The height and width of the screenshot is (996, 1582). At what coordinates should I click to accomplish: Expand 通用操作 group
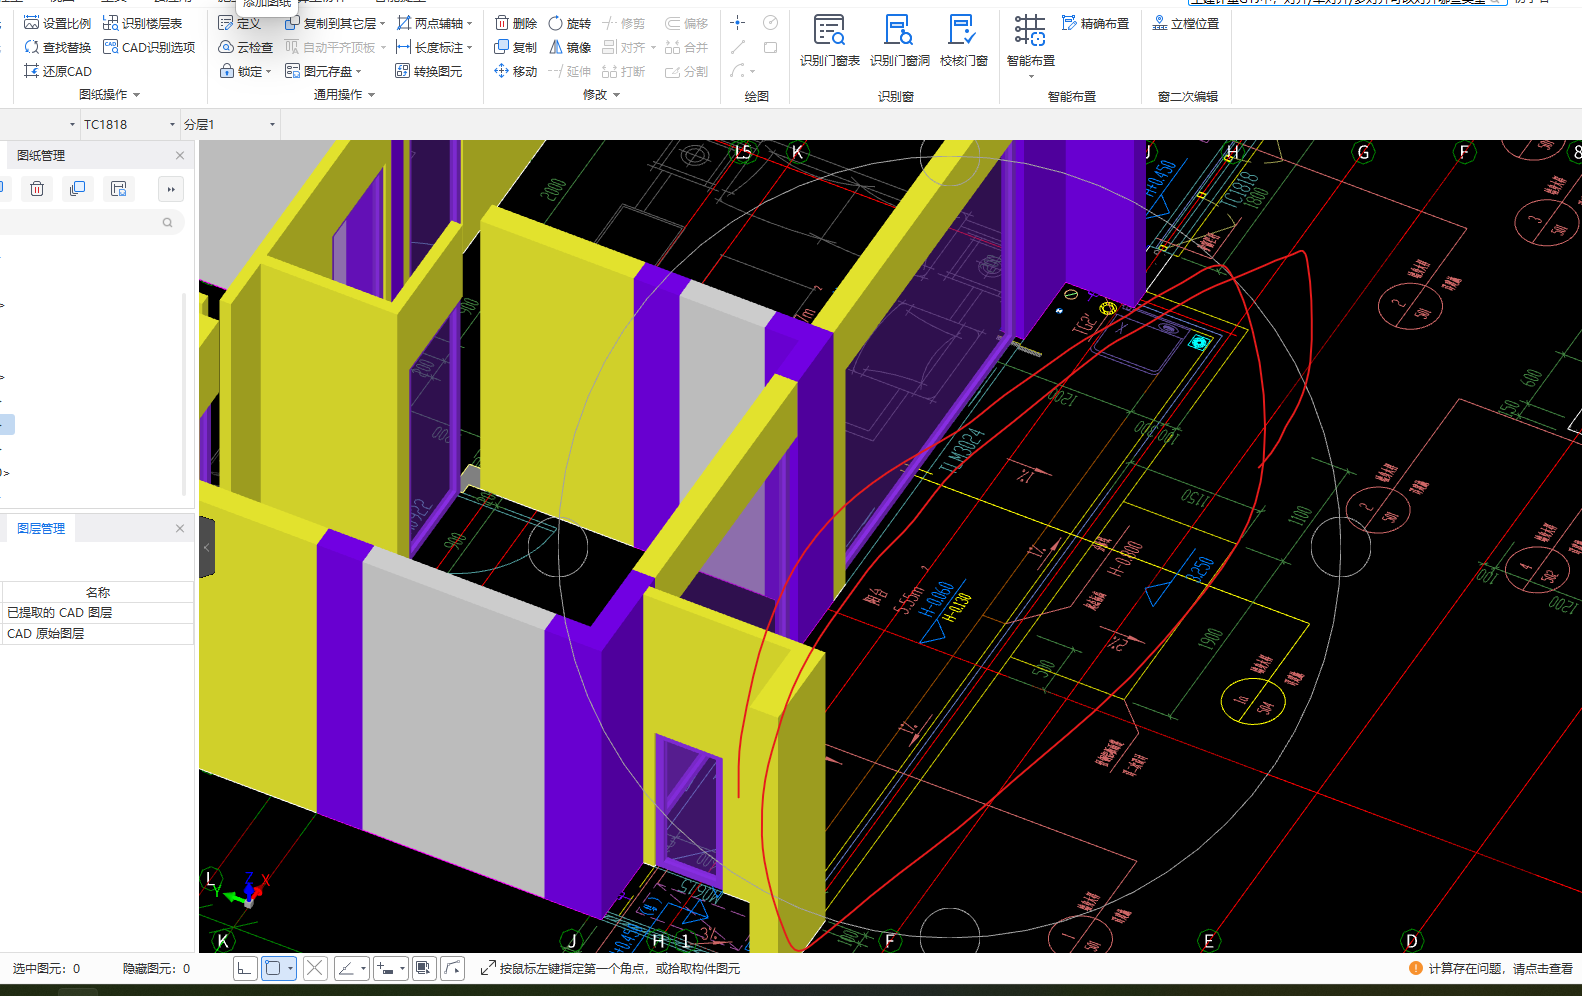pyautogui.click(x=344, y=95)
